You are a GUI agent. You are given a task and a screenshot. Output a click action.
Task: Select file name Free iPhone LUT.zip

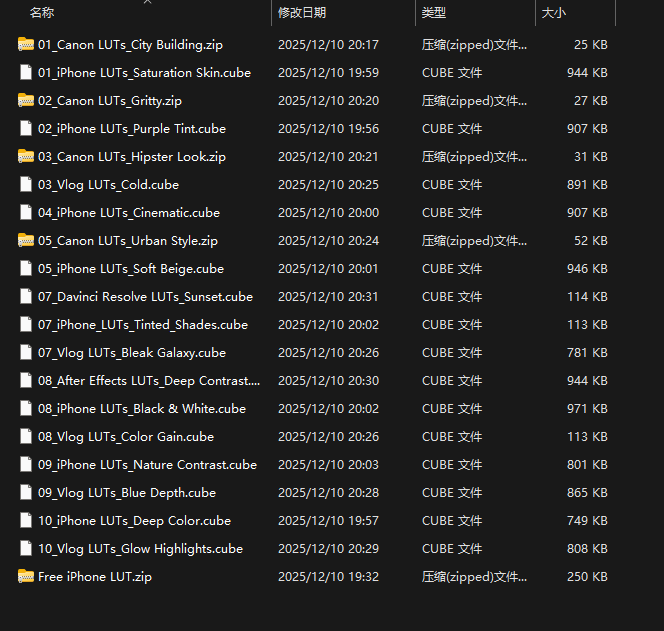pos(95,577)
